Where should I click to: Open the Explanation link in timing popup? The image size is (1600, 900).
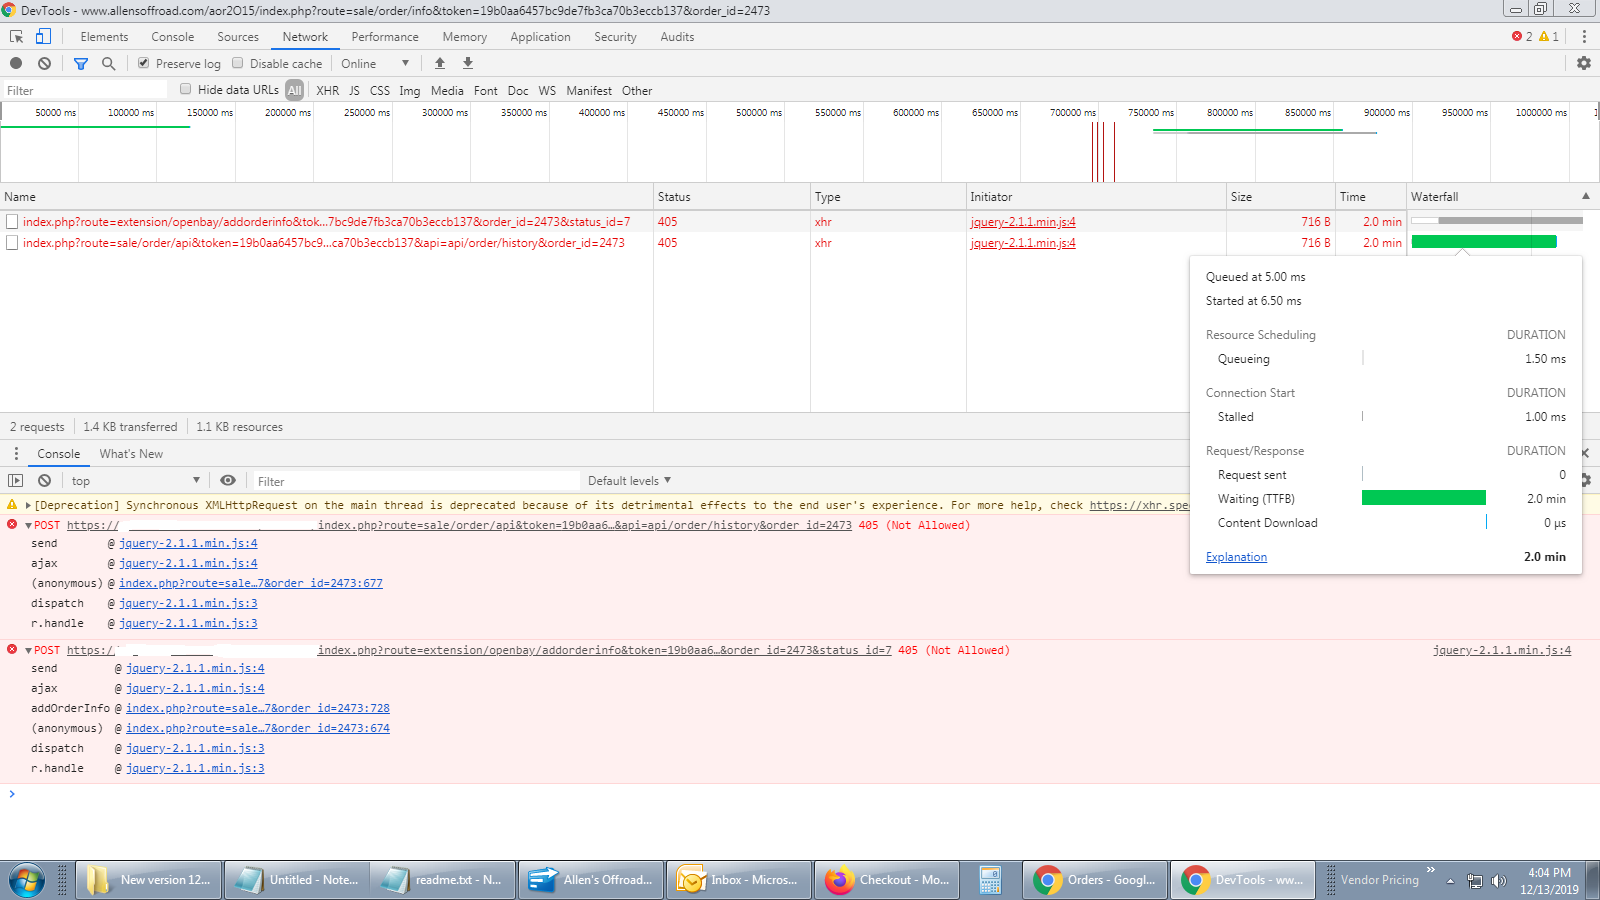[x=1236, y=557]
